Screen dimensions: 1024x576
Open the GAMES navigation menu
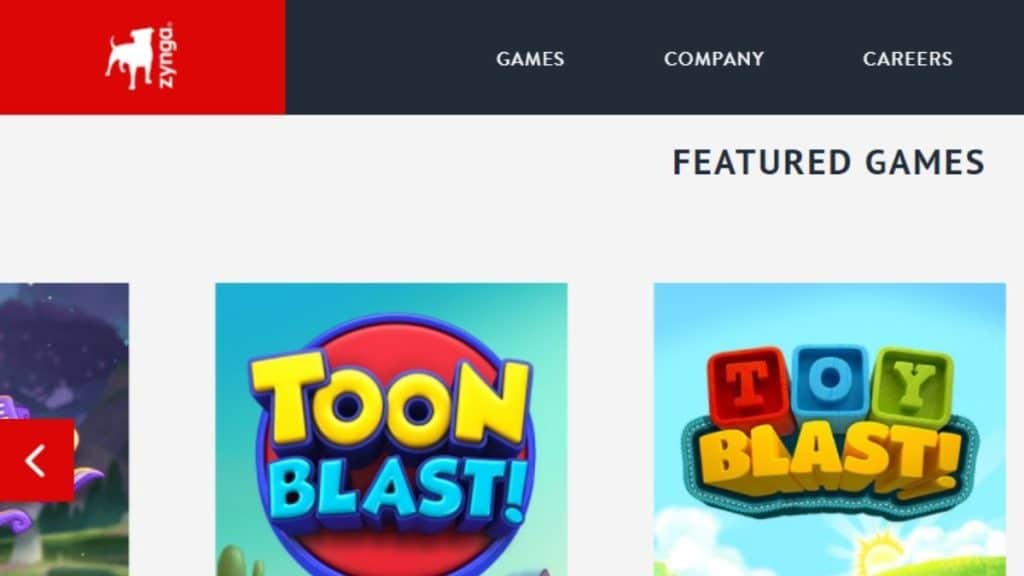530,59
